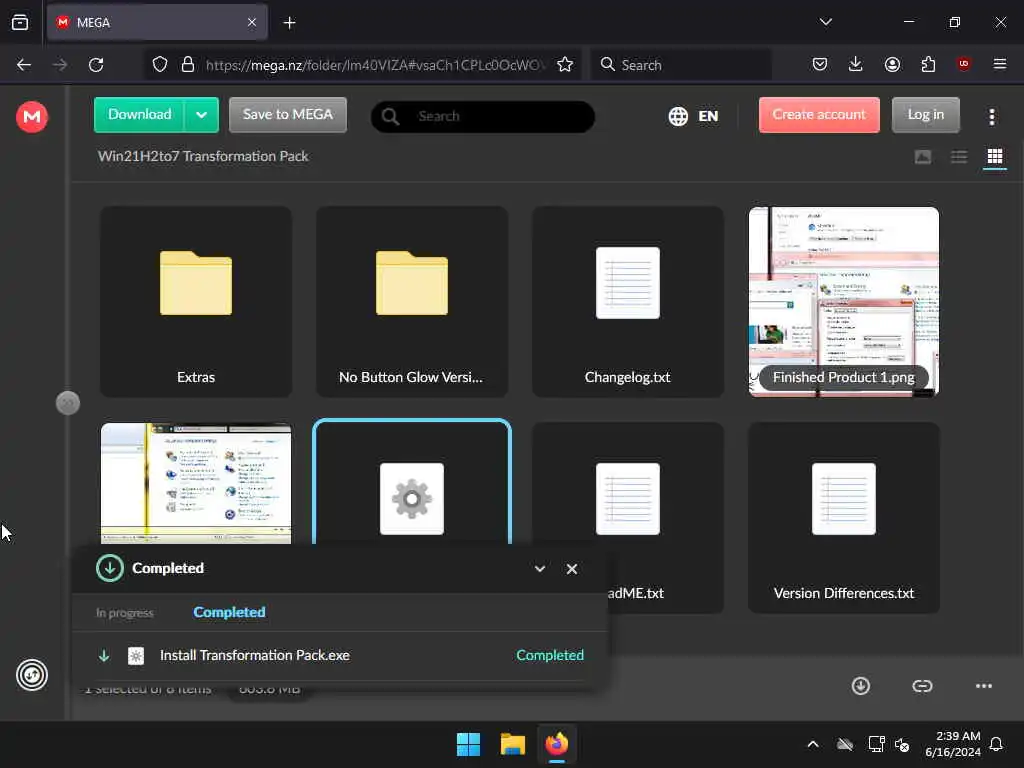The width and height of the screenshot is (1024, 768).
Task: Open the list all tabs dropdown
Action: coord(825,22)
